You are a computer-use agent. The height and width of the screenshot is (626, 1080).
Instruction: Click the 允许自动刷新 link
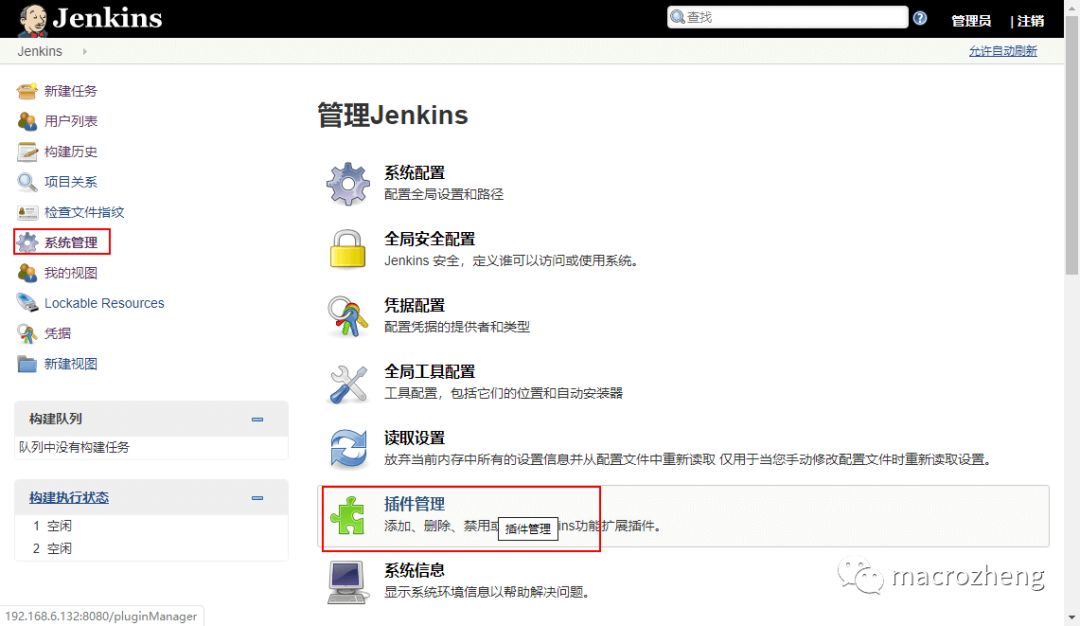click(x=1002, y=51)
